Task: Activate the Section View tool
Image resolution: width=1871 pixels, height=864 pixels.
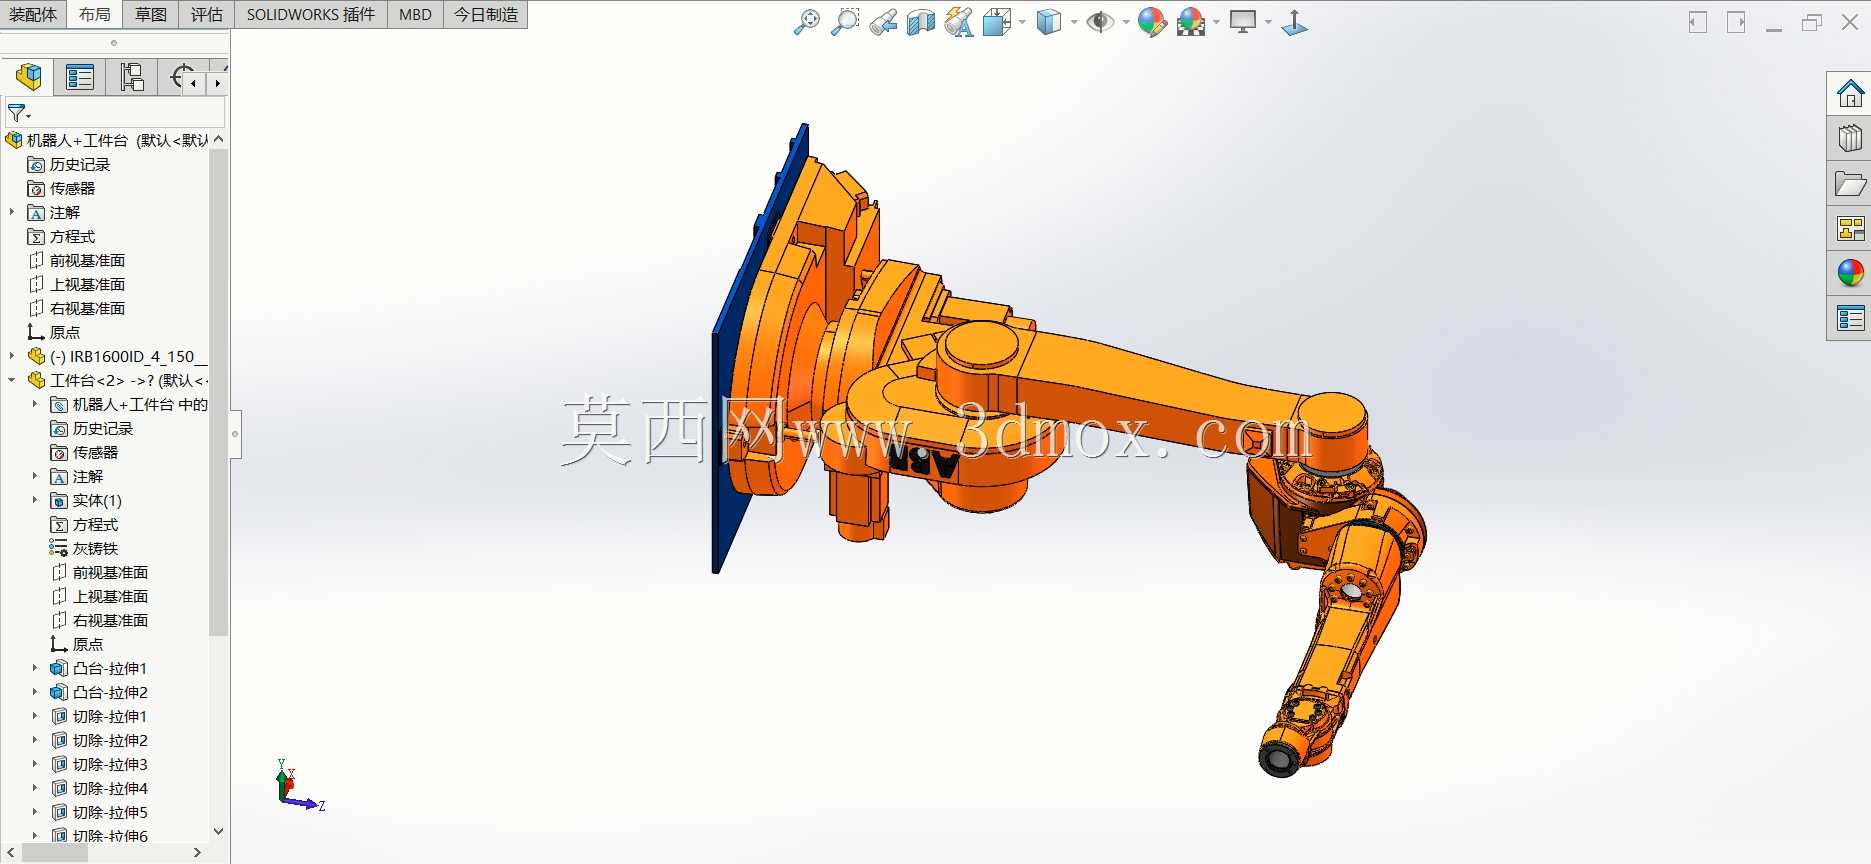Action: 921,22
